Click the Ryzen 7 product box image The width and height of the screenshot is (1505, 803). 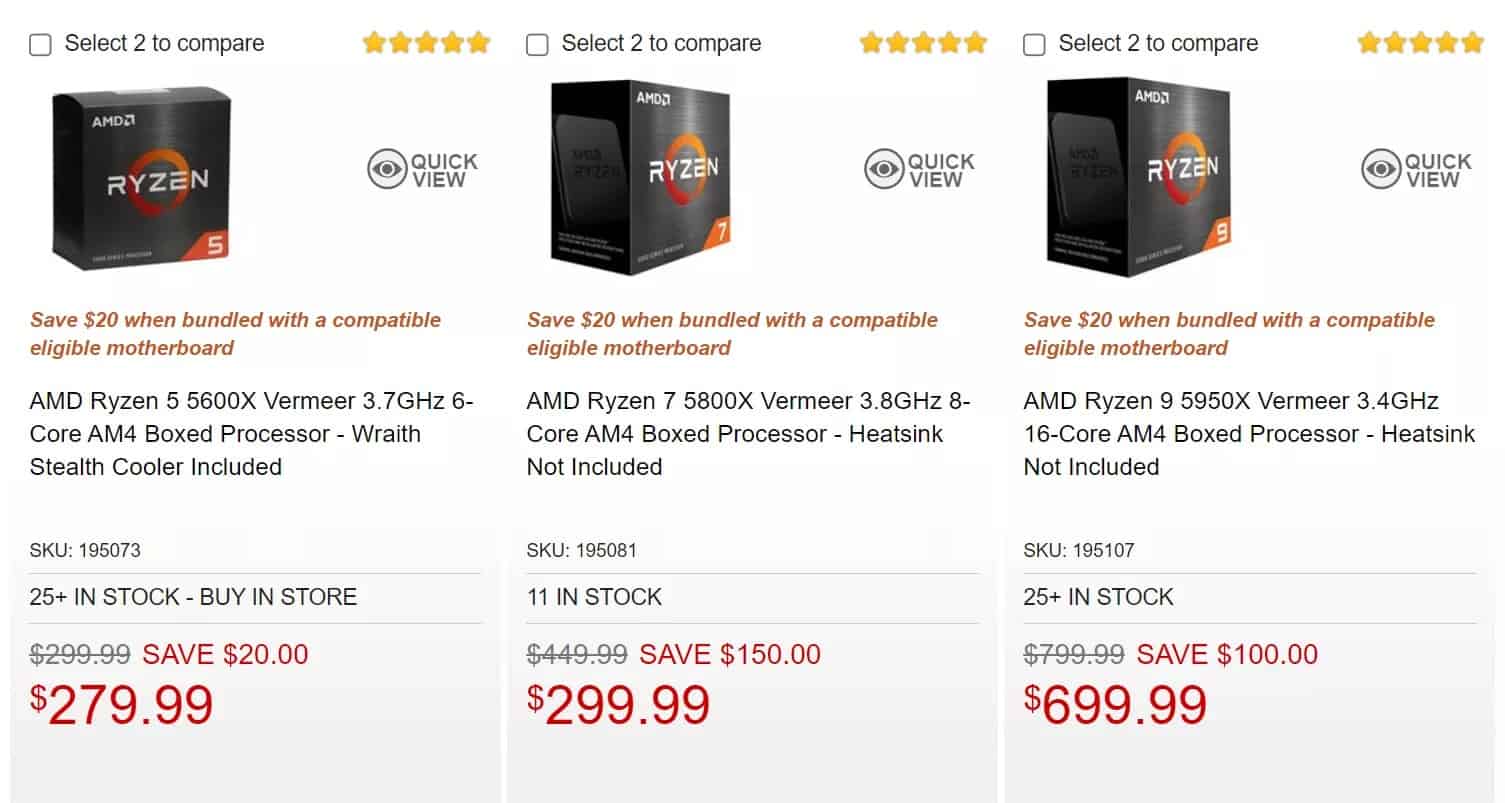(x=641, y=178)
